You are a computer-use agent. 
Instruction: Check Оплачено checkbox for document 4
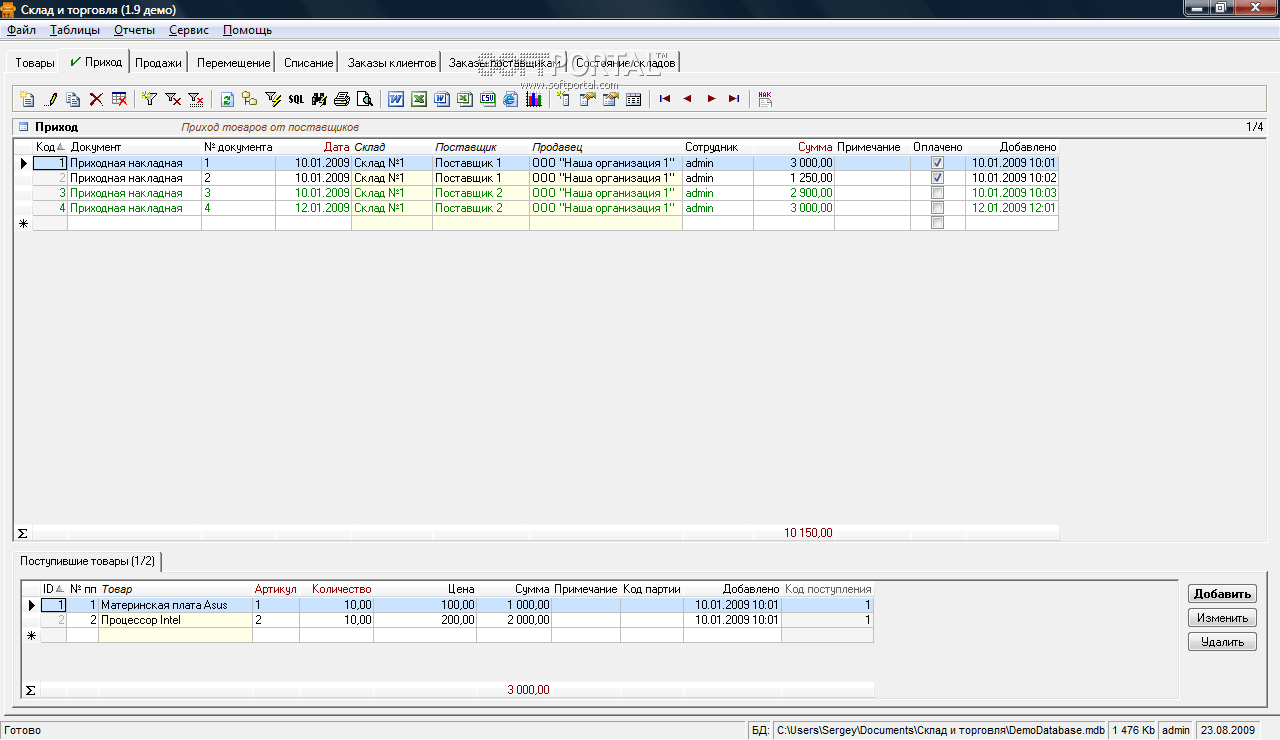pyautogui.click(x=937, y=208)
